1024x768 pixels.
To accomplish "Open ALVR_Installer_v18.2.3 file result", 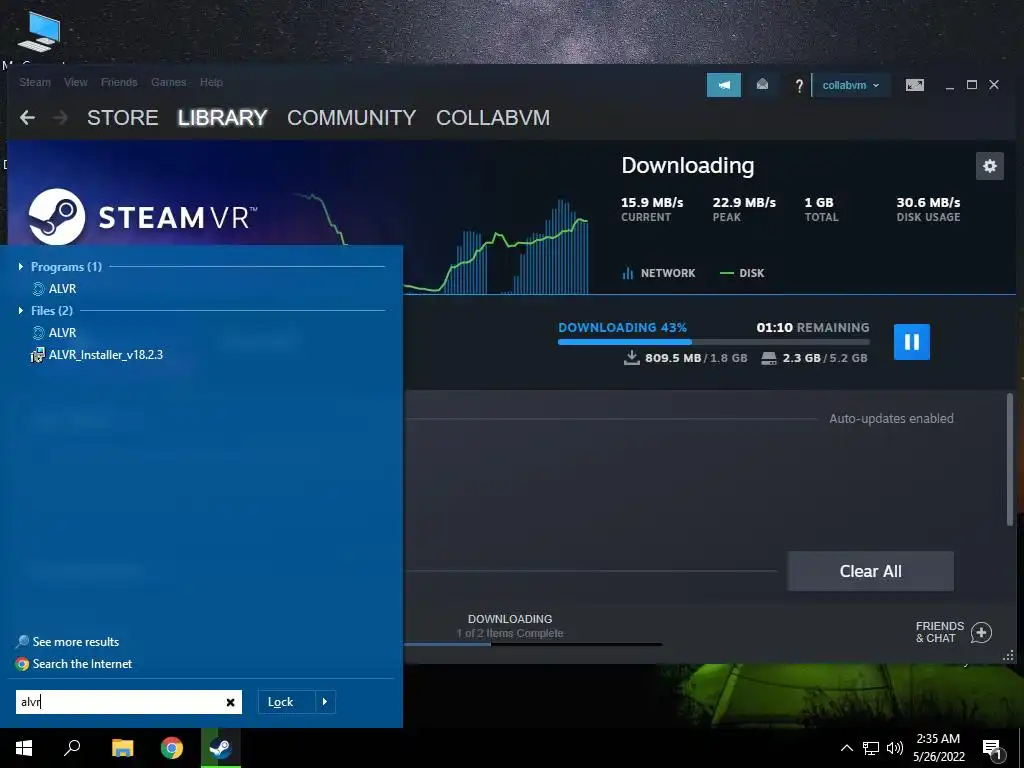I will point(97,355).
